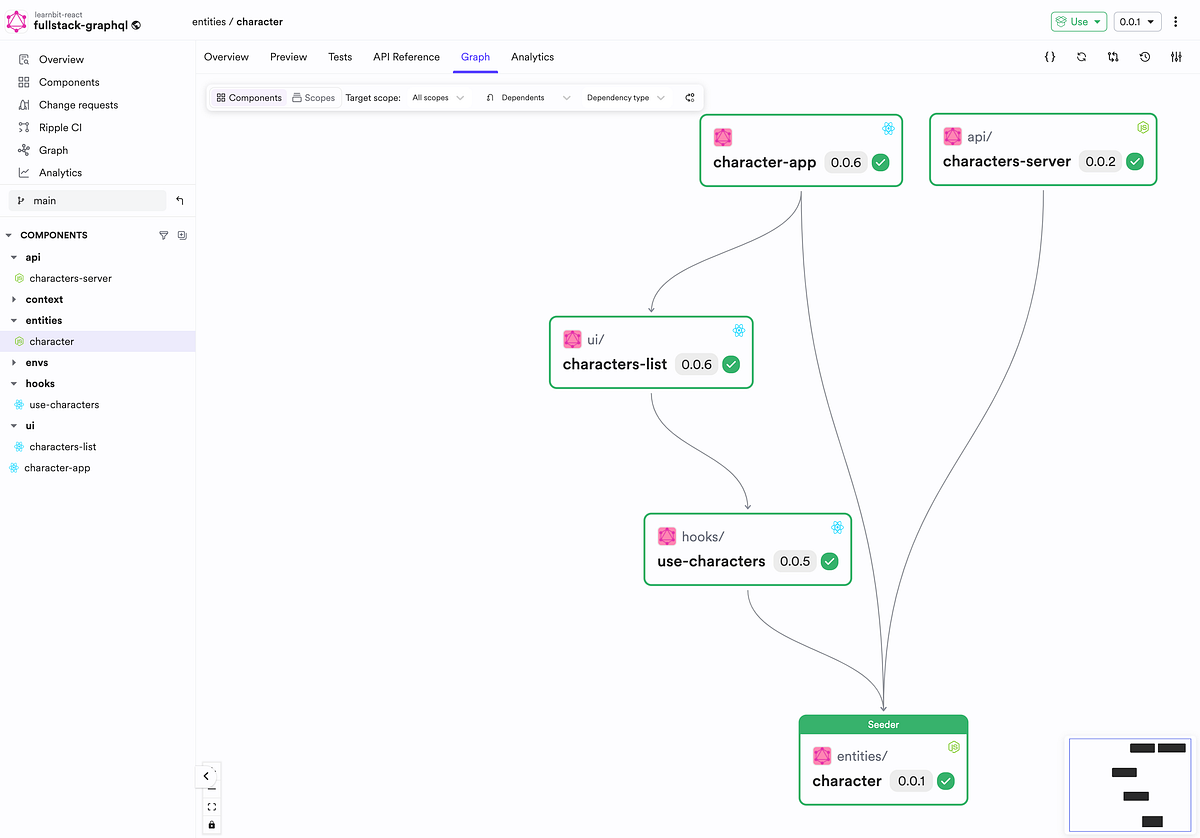Click the filter icon next to COMPONENTS
Viewport: 1200px width, 838px height.
click(163, 235)
